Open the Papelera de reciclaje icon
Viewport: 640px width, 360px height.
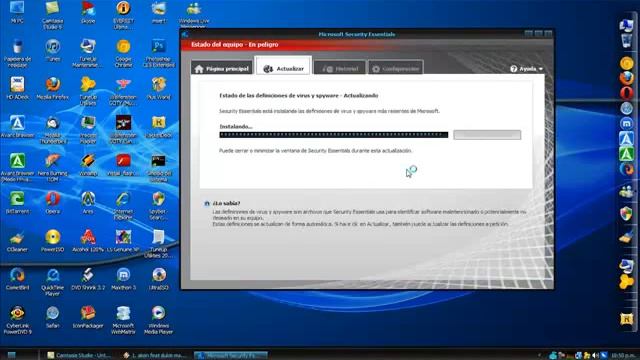[x=17, y=53]
